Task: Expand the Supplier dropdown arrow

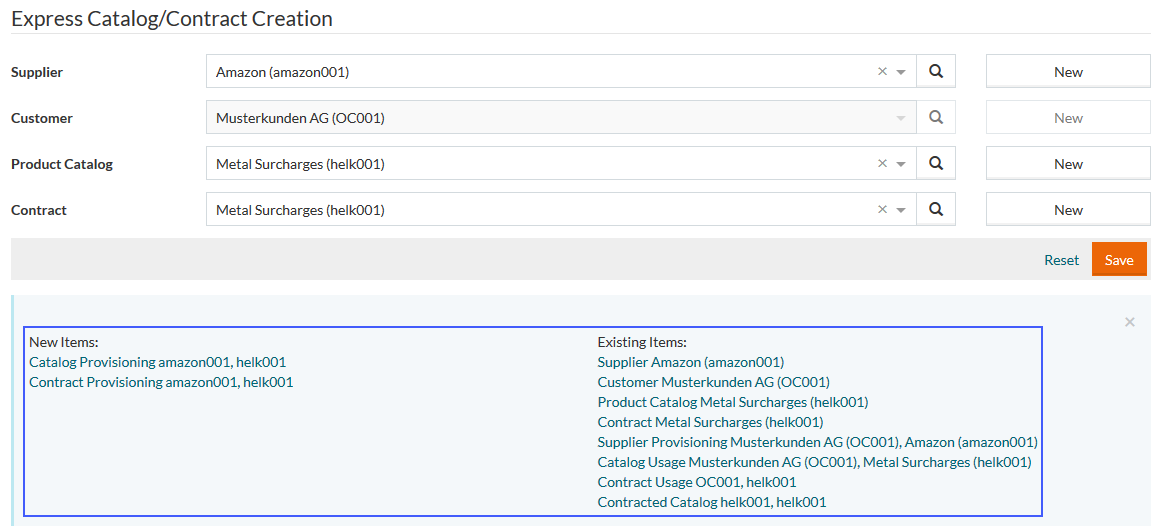Action: 901,72
